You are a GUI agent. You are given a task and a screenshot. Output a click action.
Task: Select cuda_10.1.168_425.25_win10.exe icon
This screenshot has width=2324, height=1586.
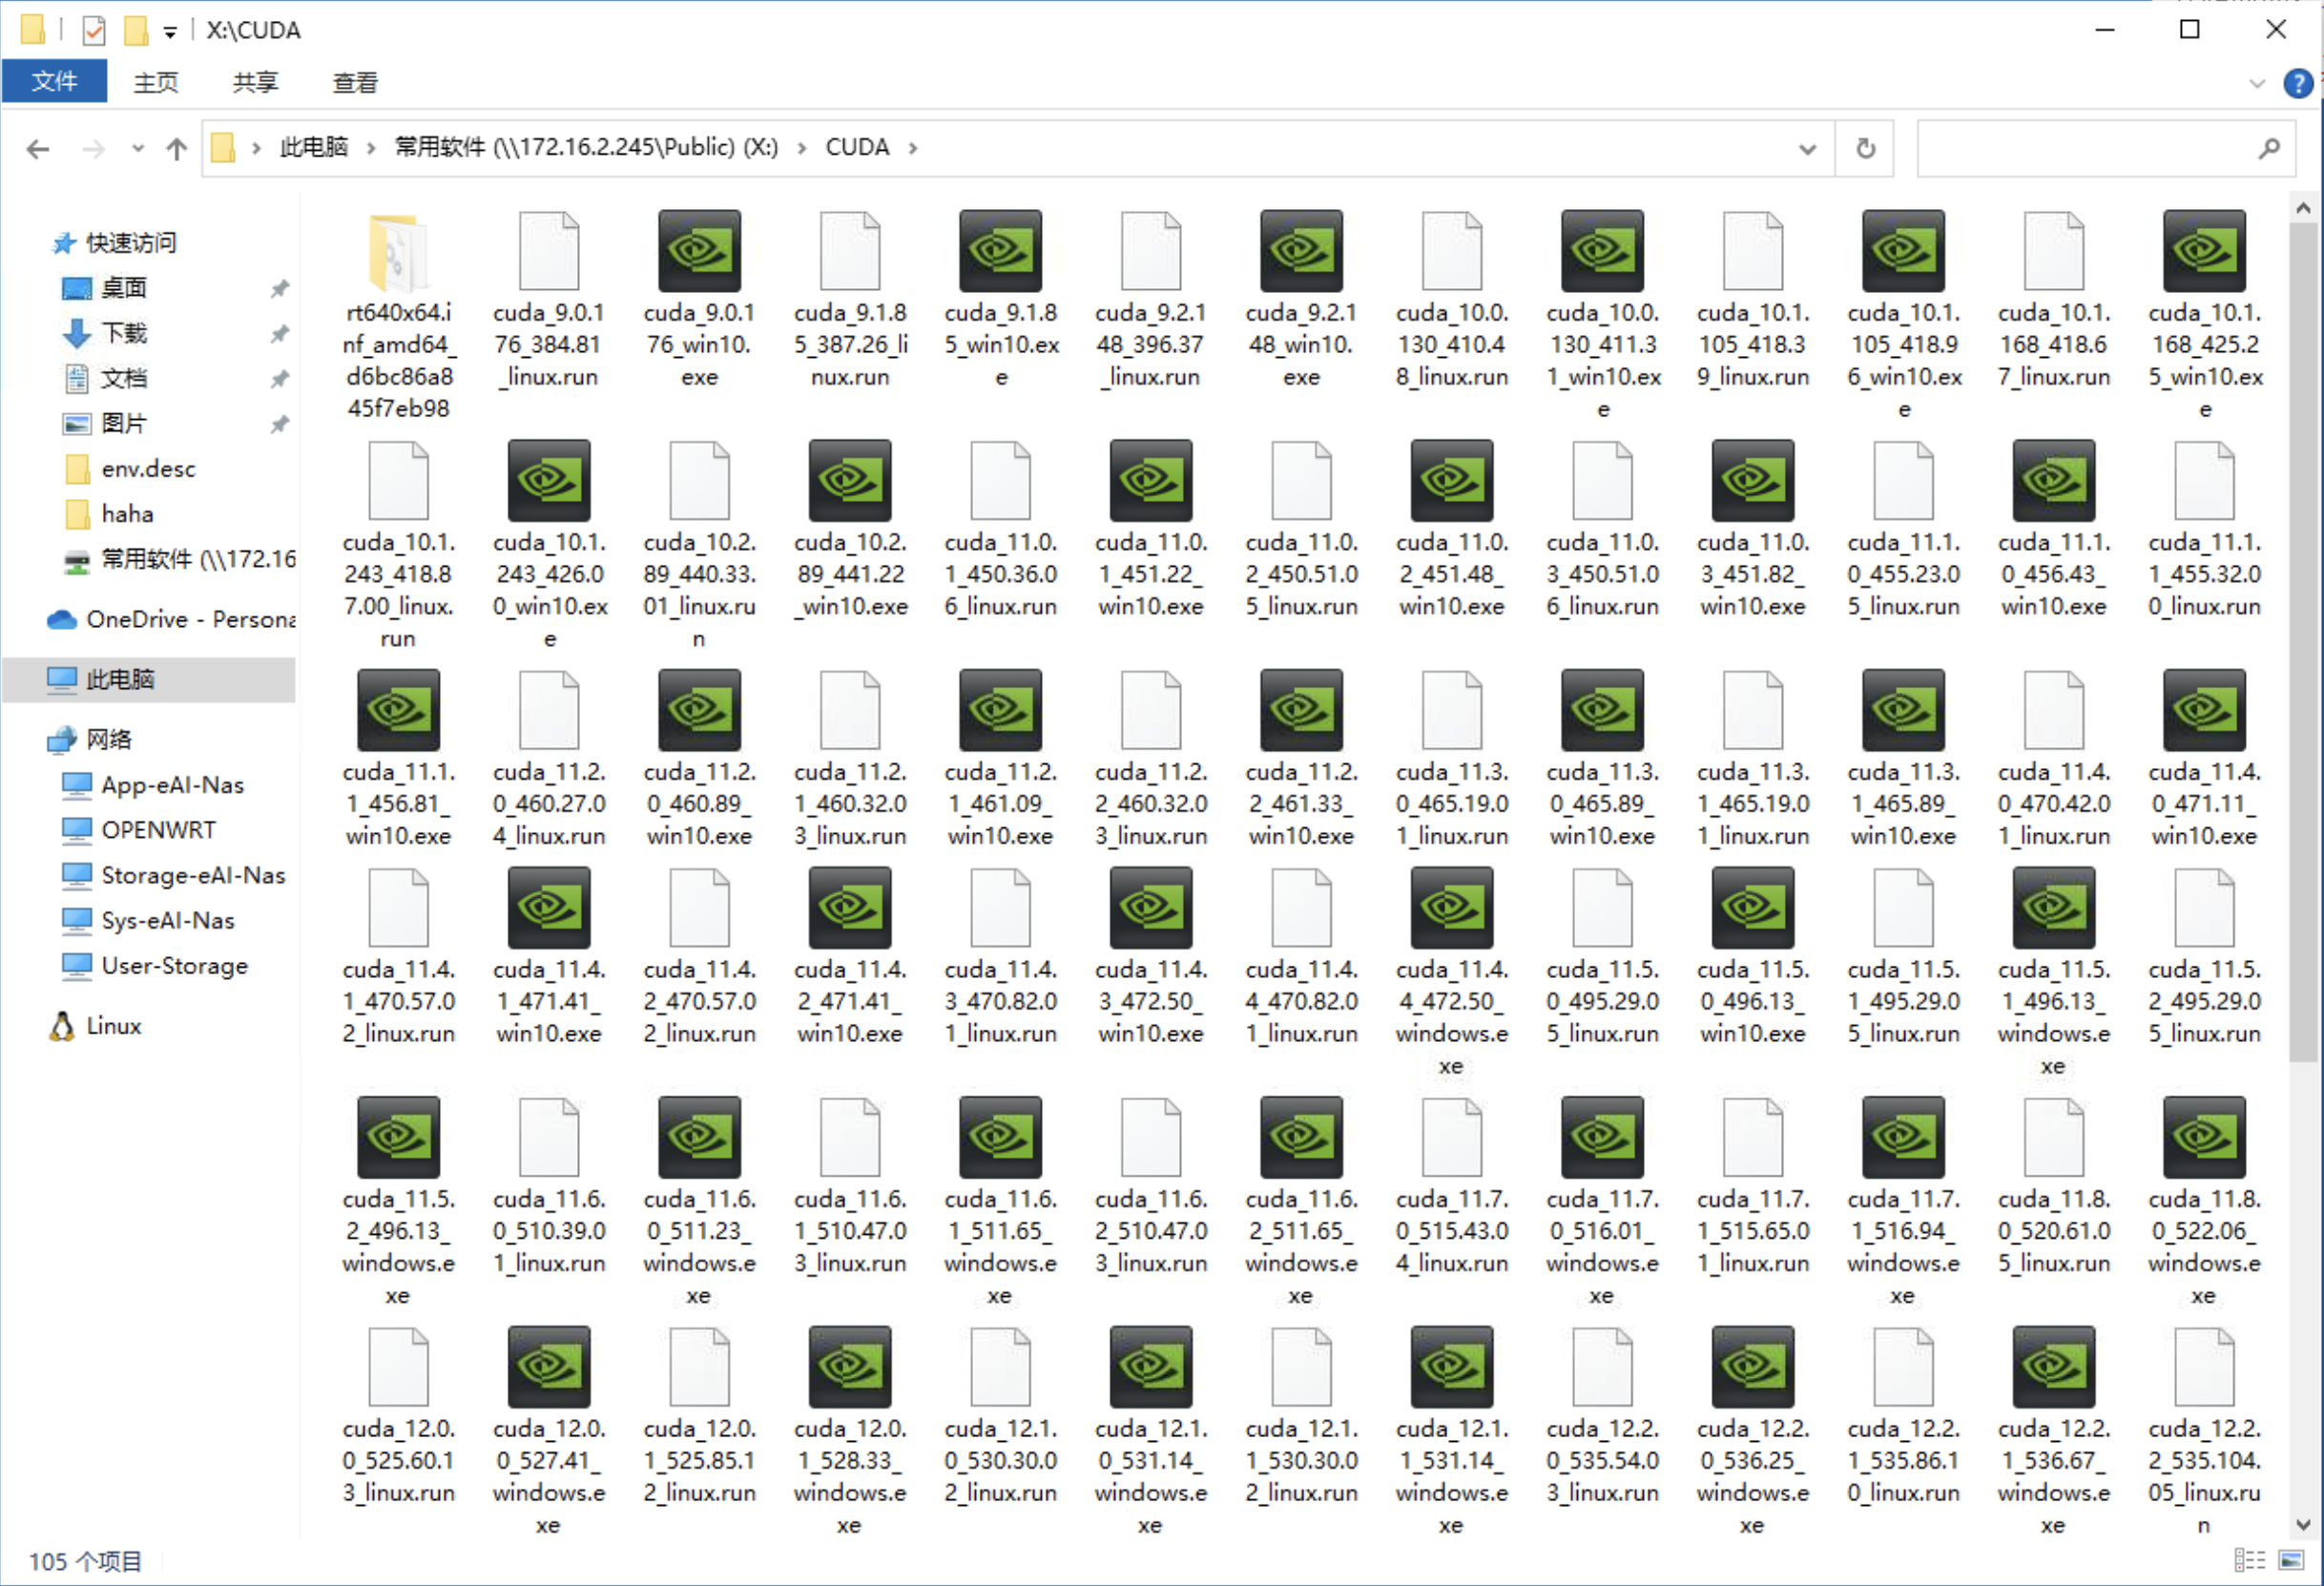[2204, 250]
